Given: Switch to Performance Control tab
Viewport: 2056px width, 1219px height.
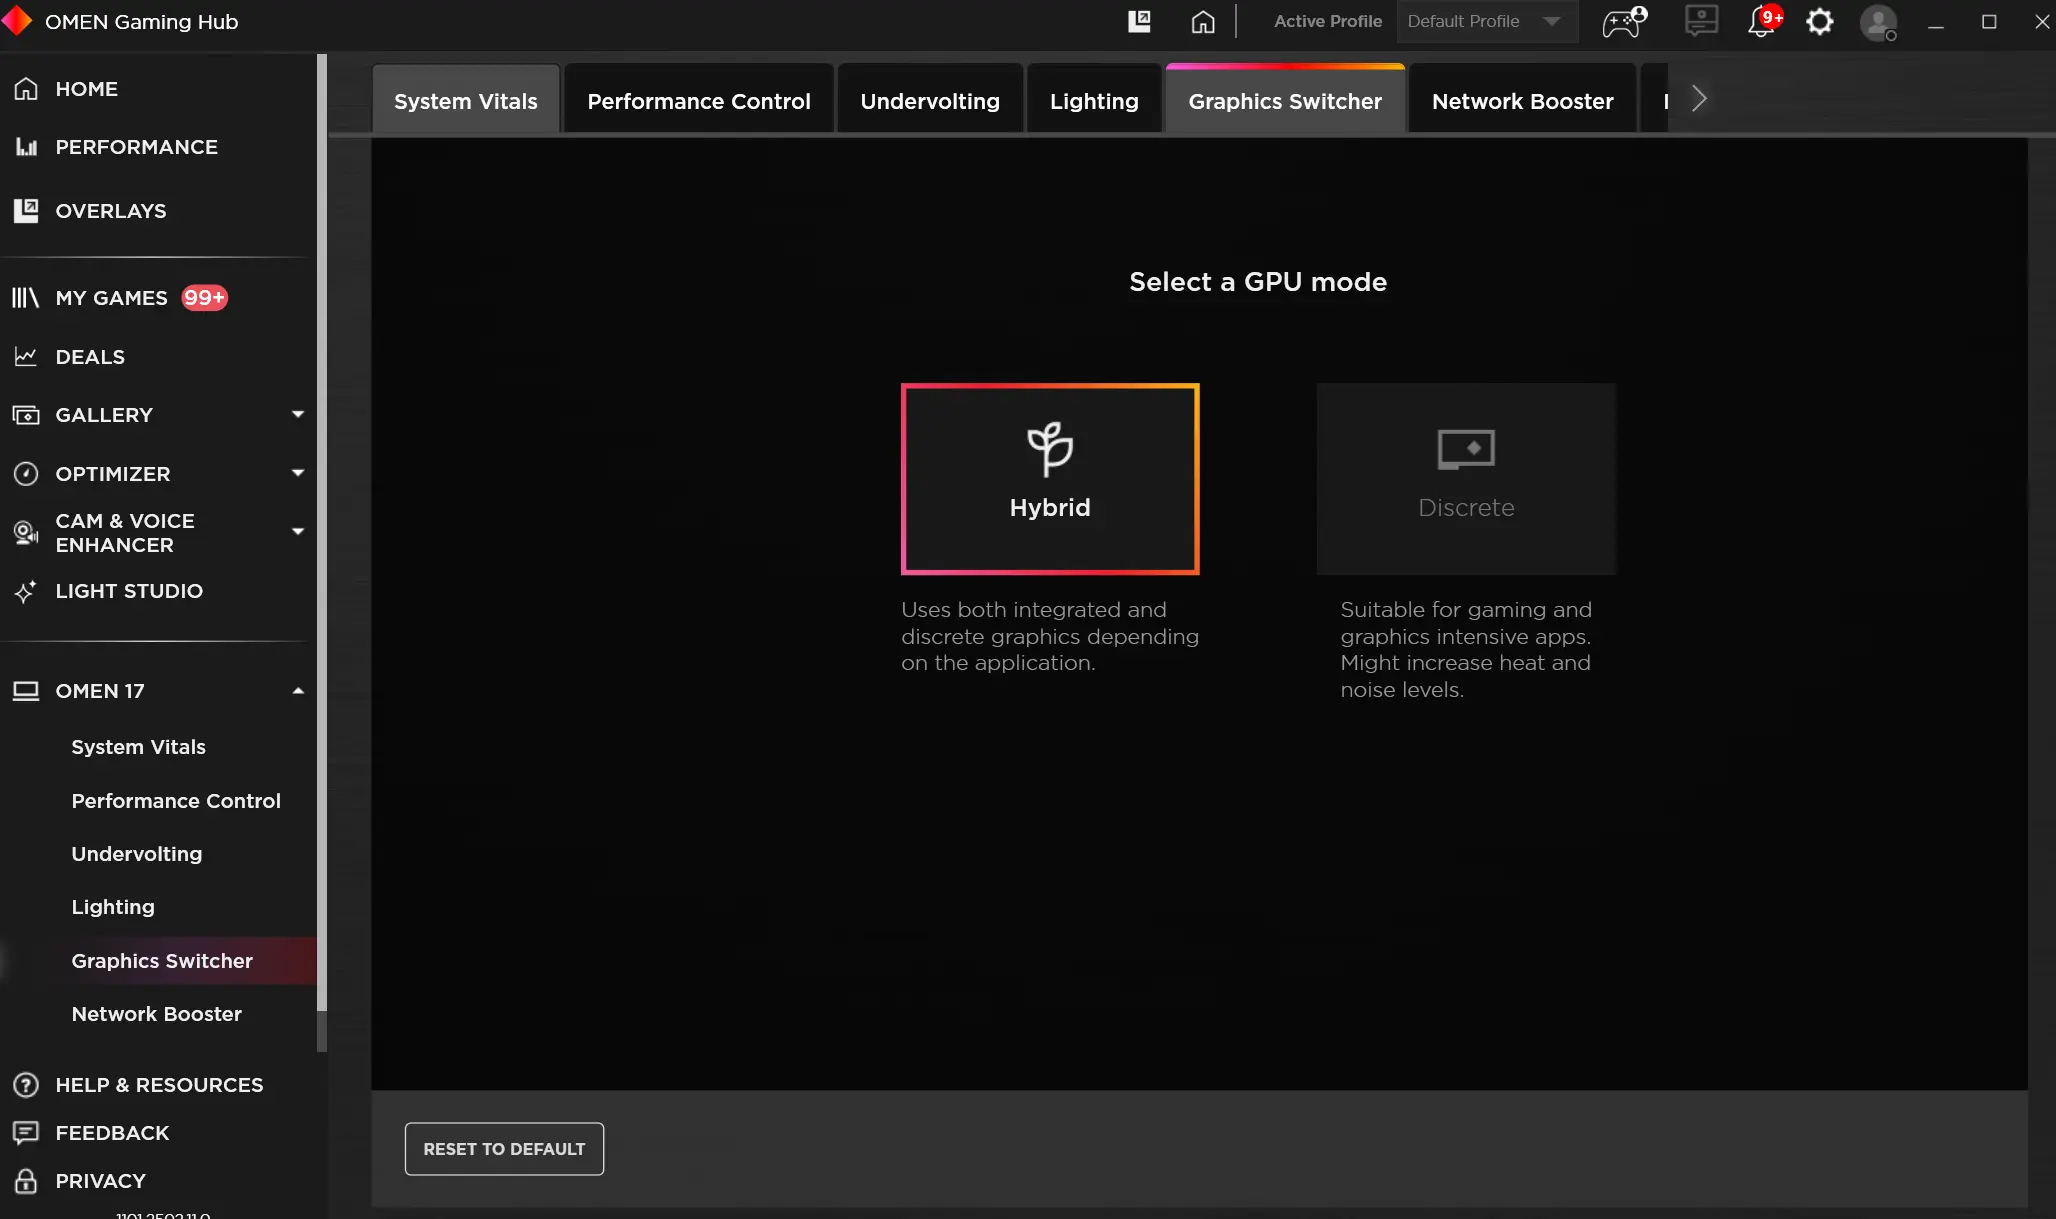Looking at the screenshot, I should point(699,100).
